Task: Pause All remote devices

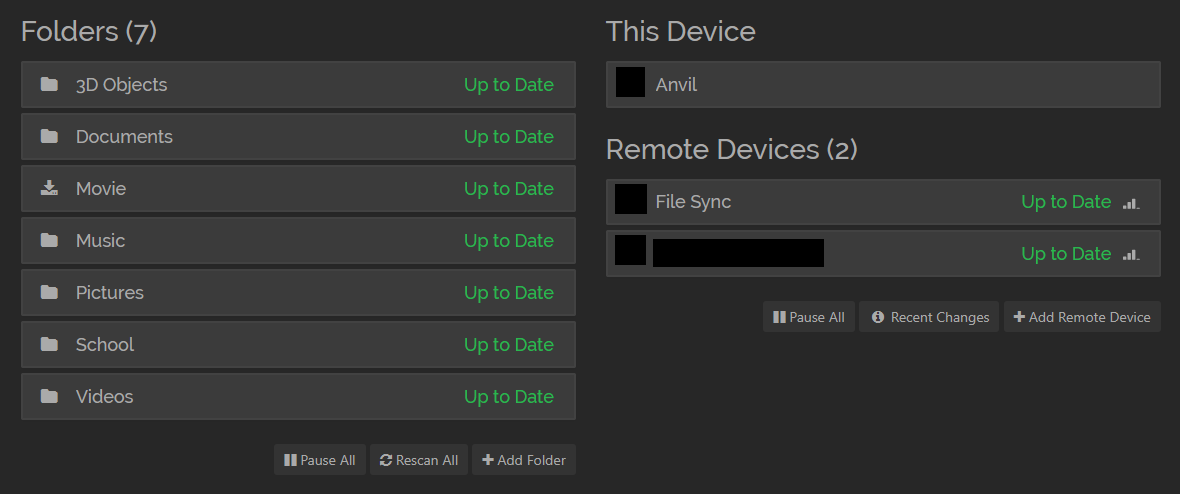Action: pos(809,317)
